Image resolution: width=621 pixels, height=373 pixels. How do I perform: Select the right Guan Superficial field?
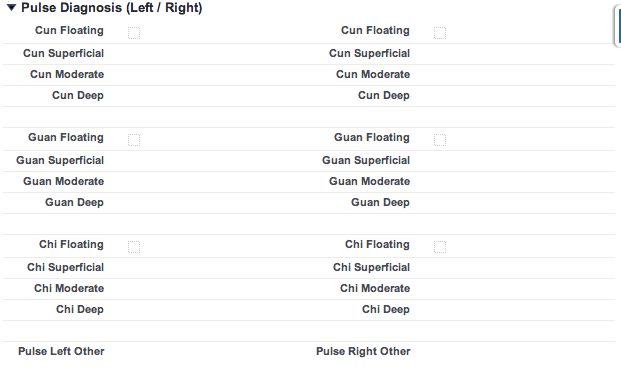[x=515, y=161]
